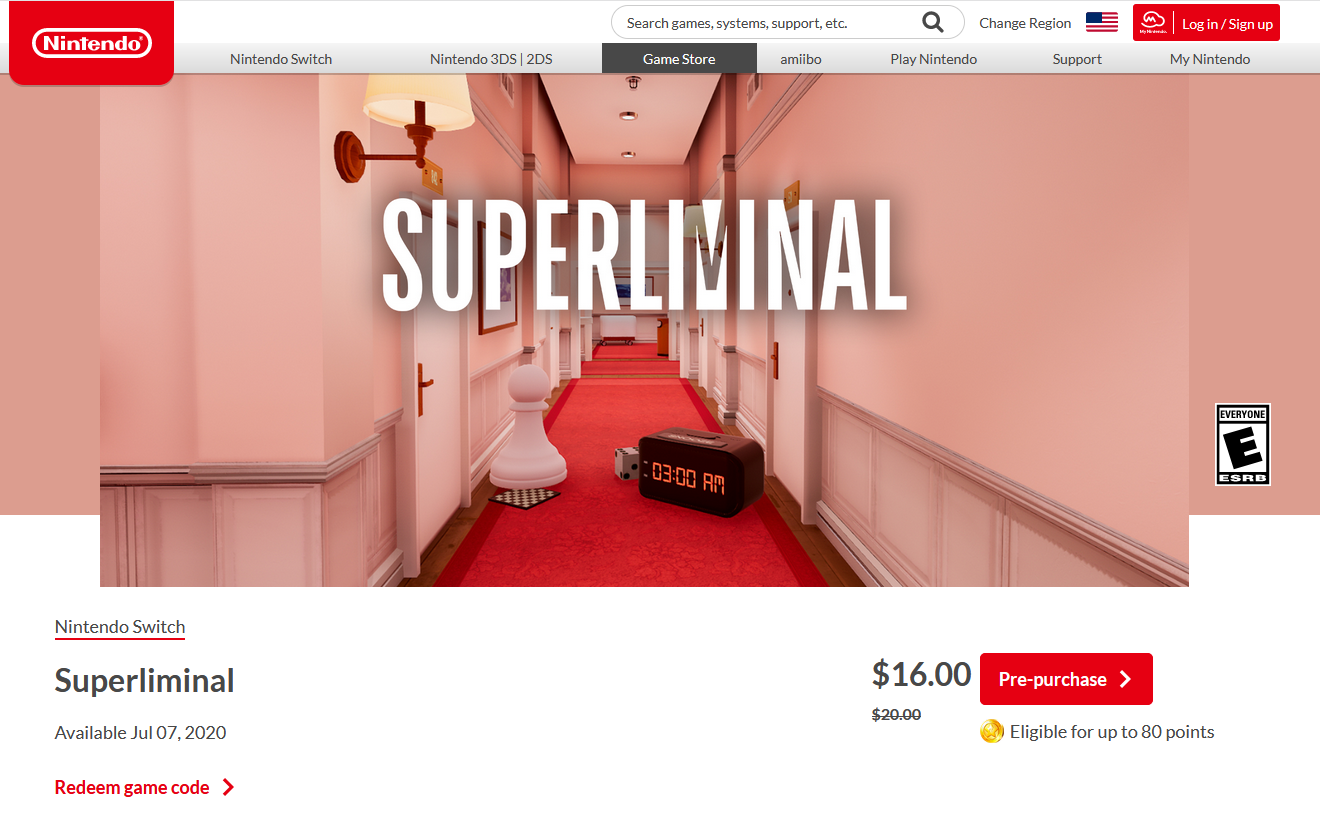Open the amiibo menu item
The width and height of the screenshot is (1320, 830).
(x=801, y=59)
